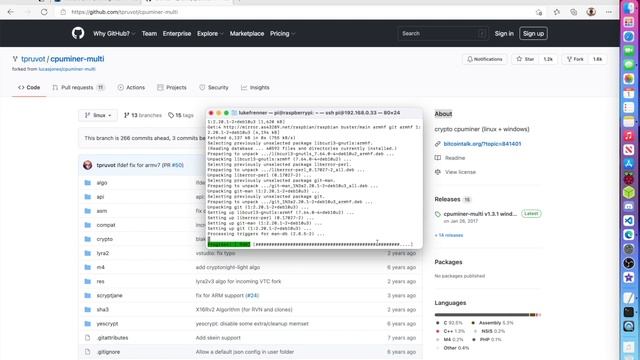The image size is (640, 360).
Task: Open Raspberry Pi Imager in the dock
Action: (629, 178)
